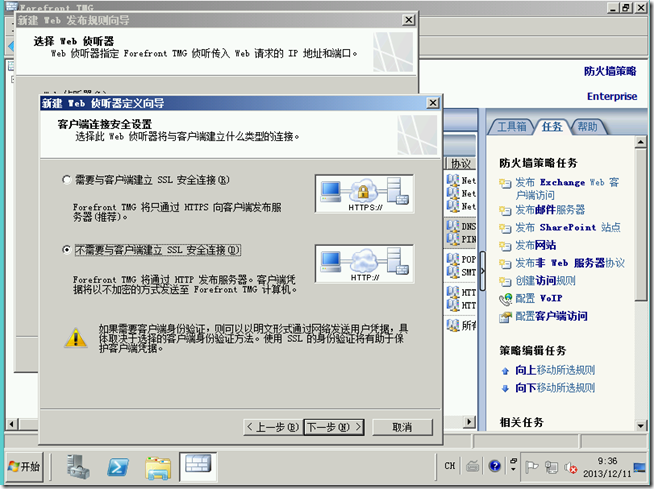
Task: Click the task pane scroll up arrow
Action: (x=640, y=142)
